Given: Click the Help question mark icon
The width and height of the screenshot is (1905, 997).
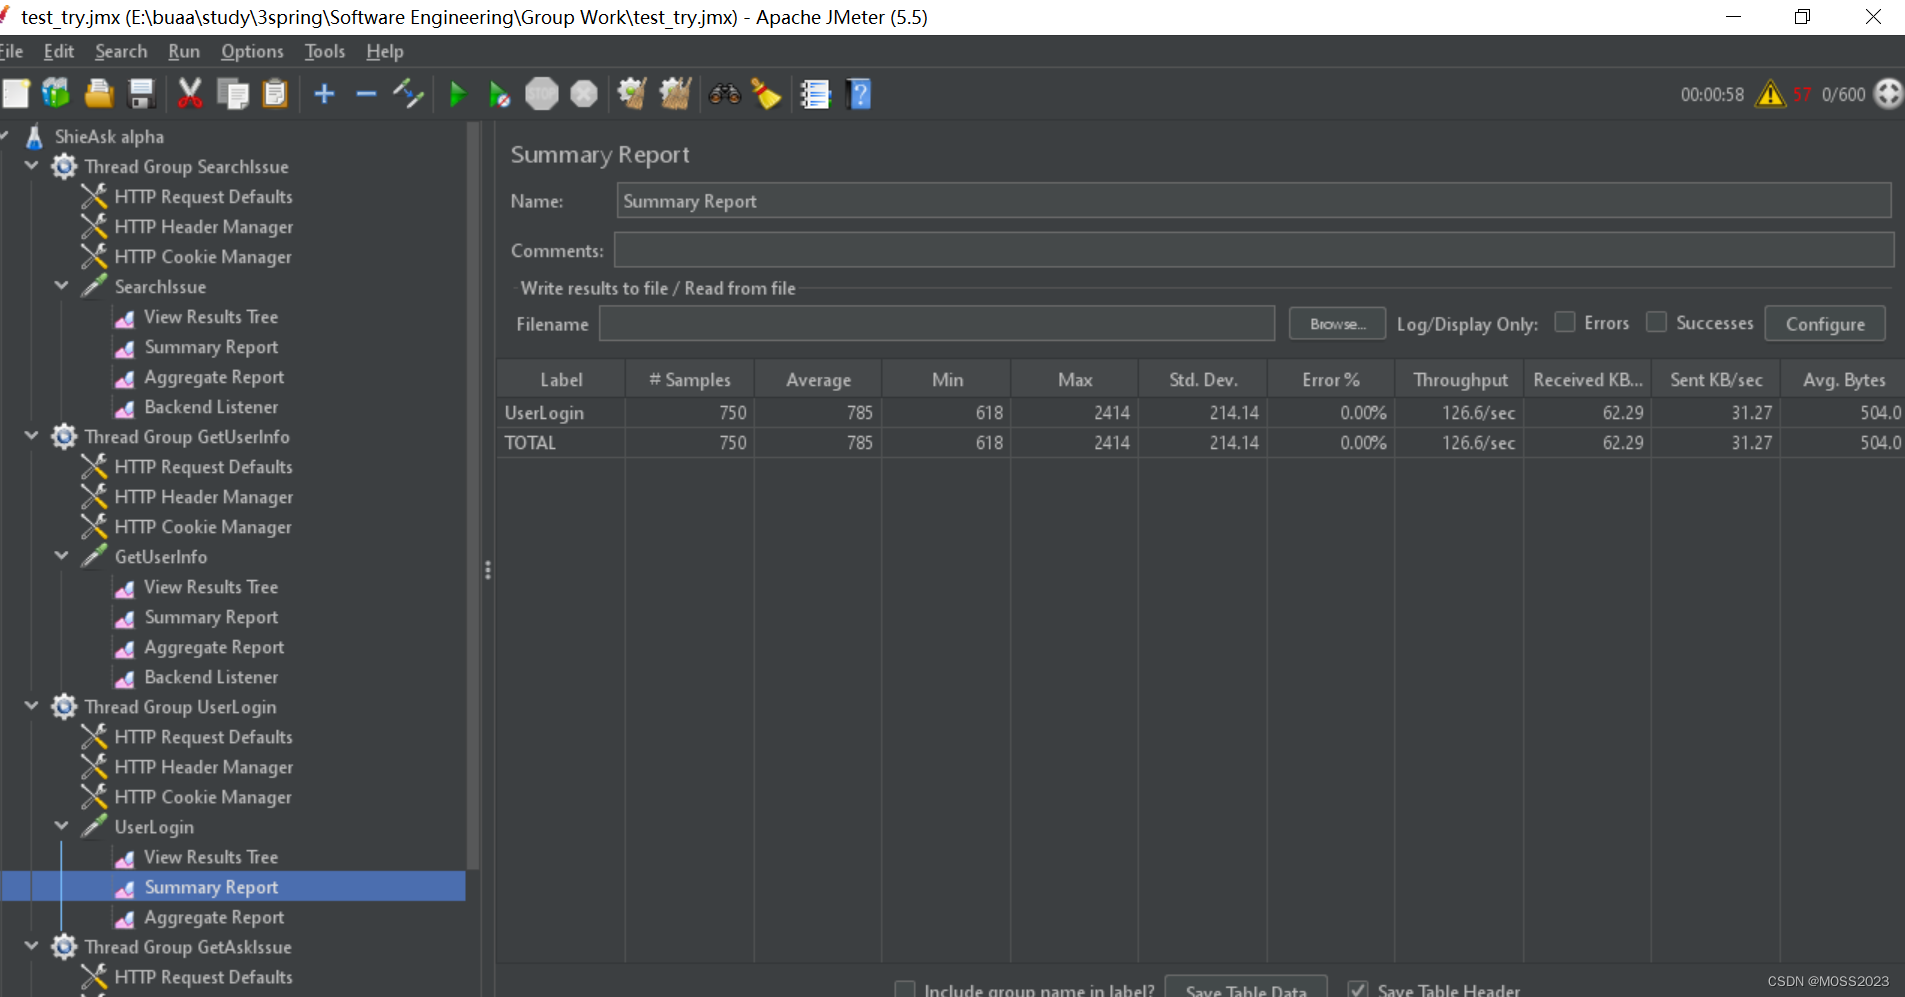Looking at the screenshot, I should 859,94.
